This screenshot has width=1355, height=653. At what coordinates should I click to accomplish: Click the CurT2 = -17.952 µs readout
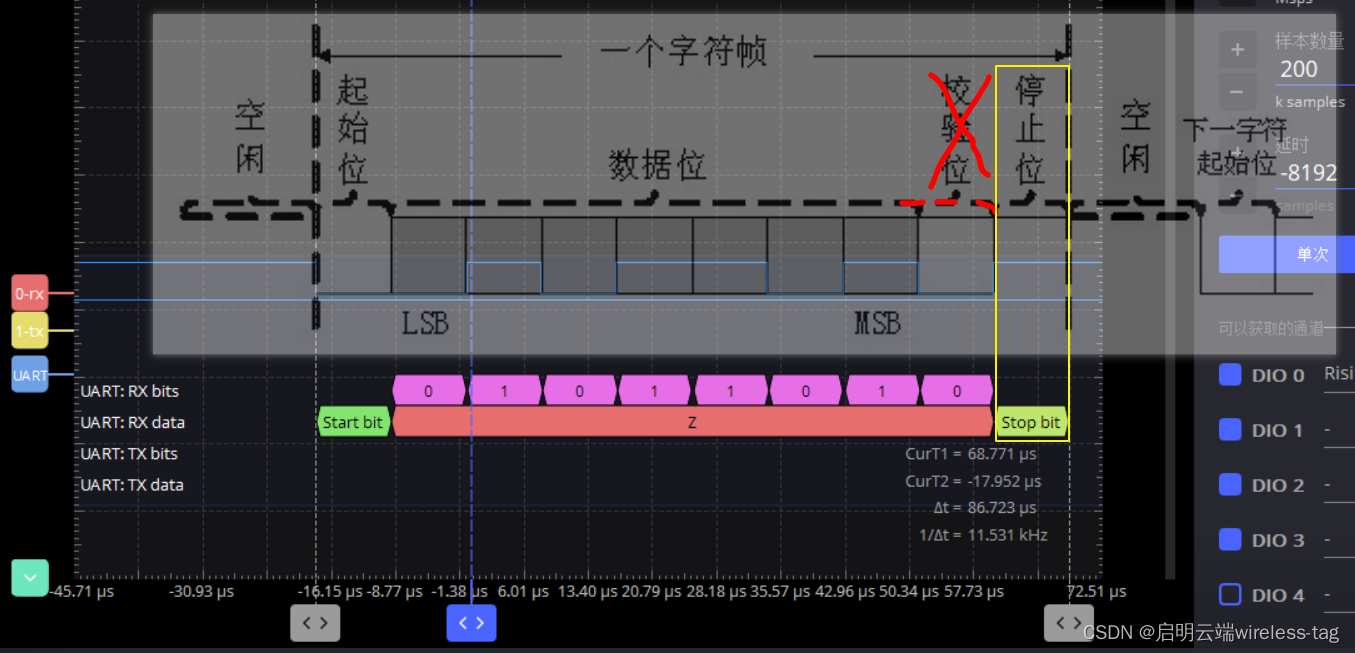(x=971, y=481)
